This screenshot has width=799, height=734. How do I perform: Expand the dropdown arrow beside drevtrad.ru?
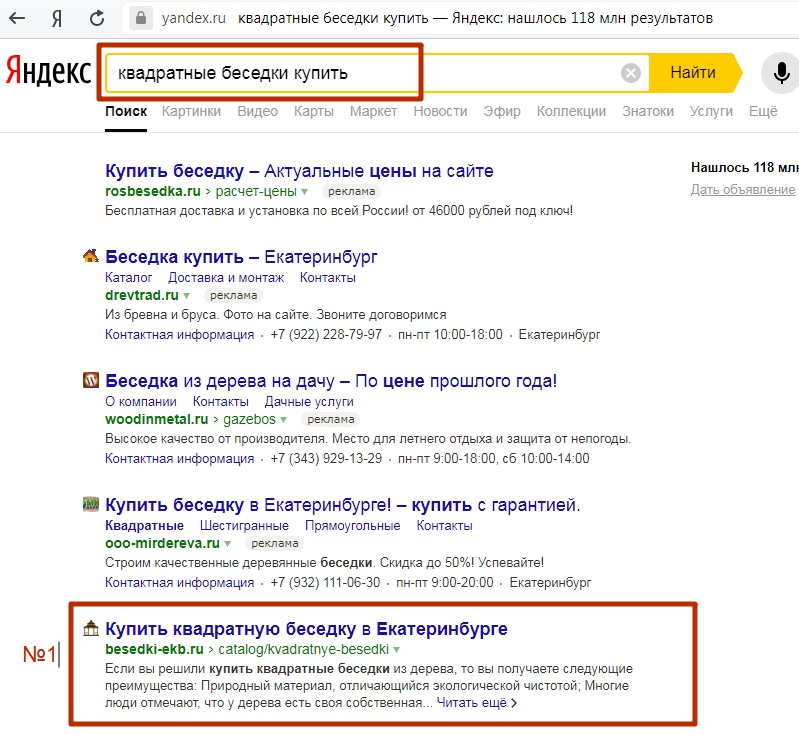click(187, 296)
